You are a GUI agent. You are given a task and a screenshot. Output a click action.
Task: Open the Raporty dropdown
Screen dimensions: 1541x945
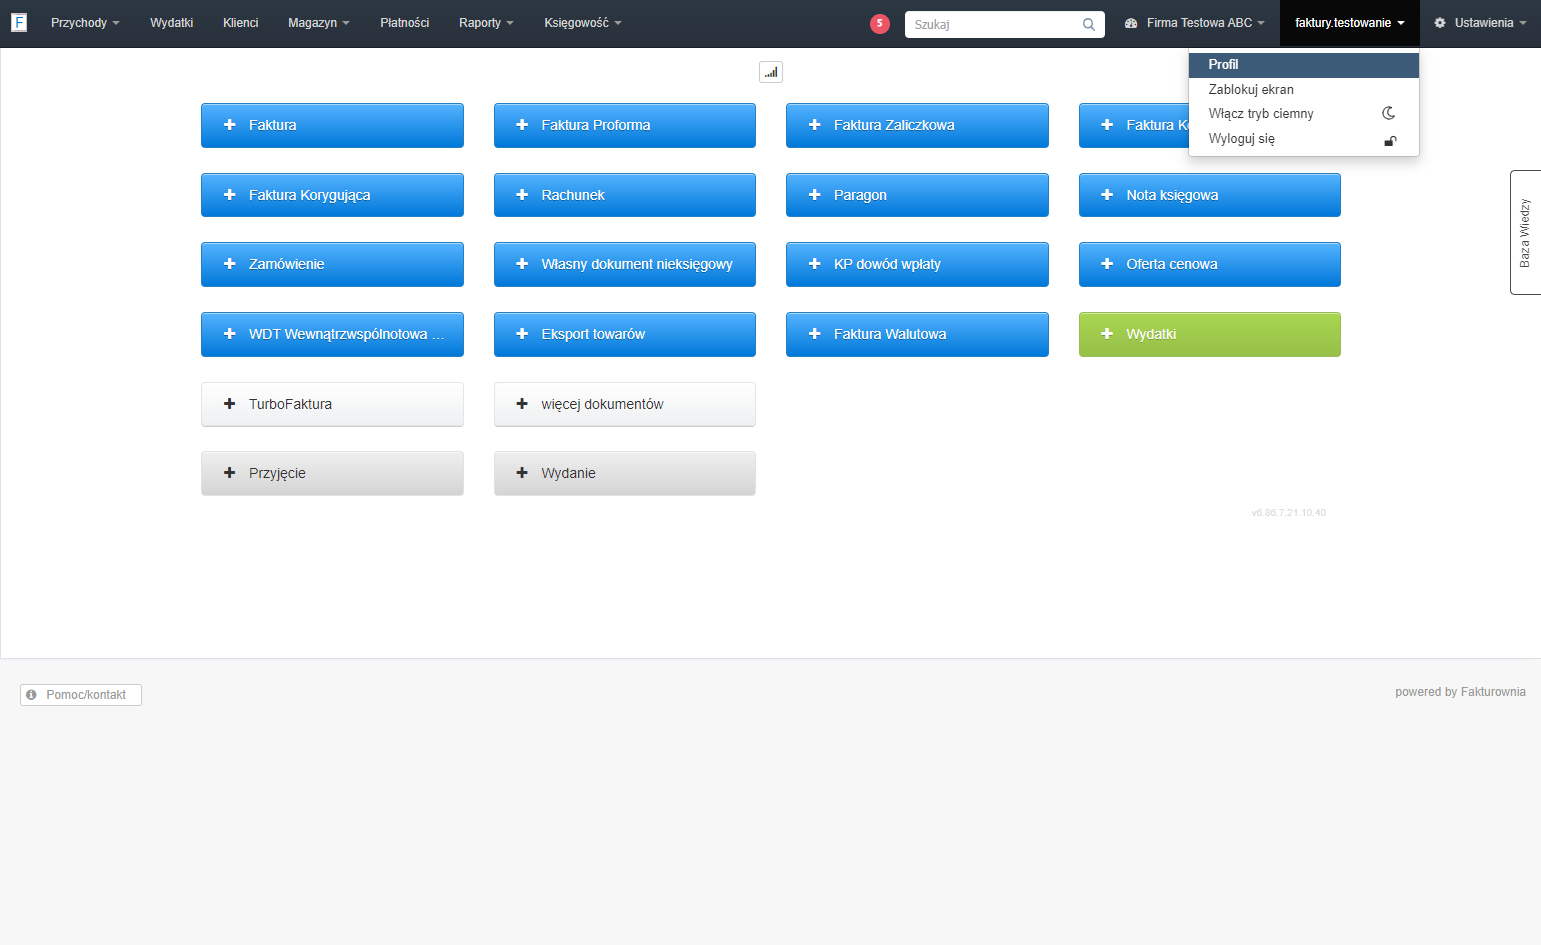[x=486, y=23]
